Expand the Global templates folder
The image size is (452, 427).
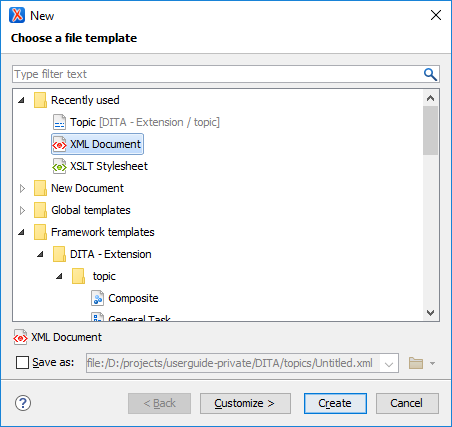[x=22, y=210]
